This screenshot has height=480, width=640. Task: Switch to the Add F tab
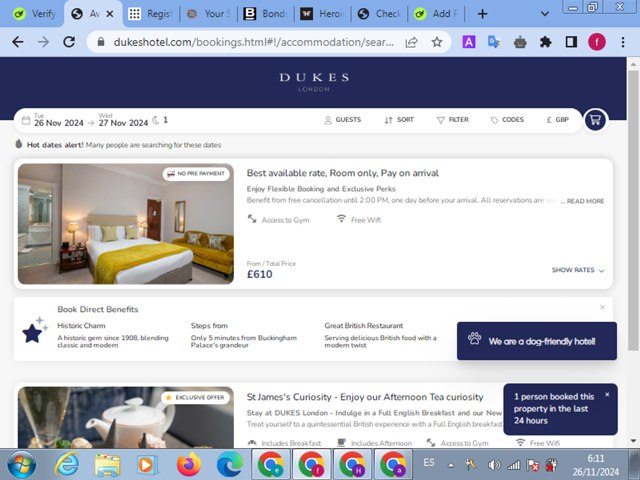point(436,14)
